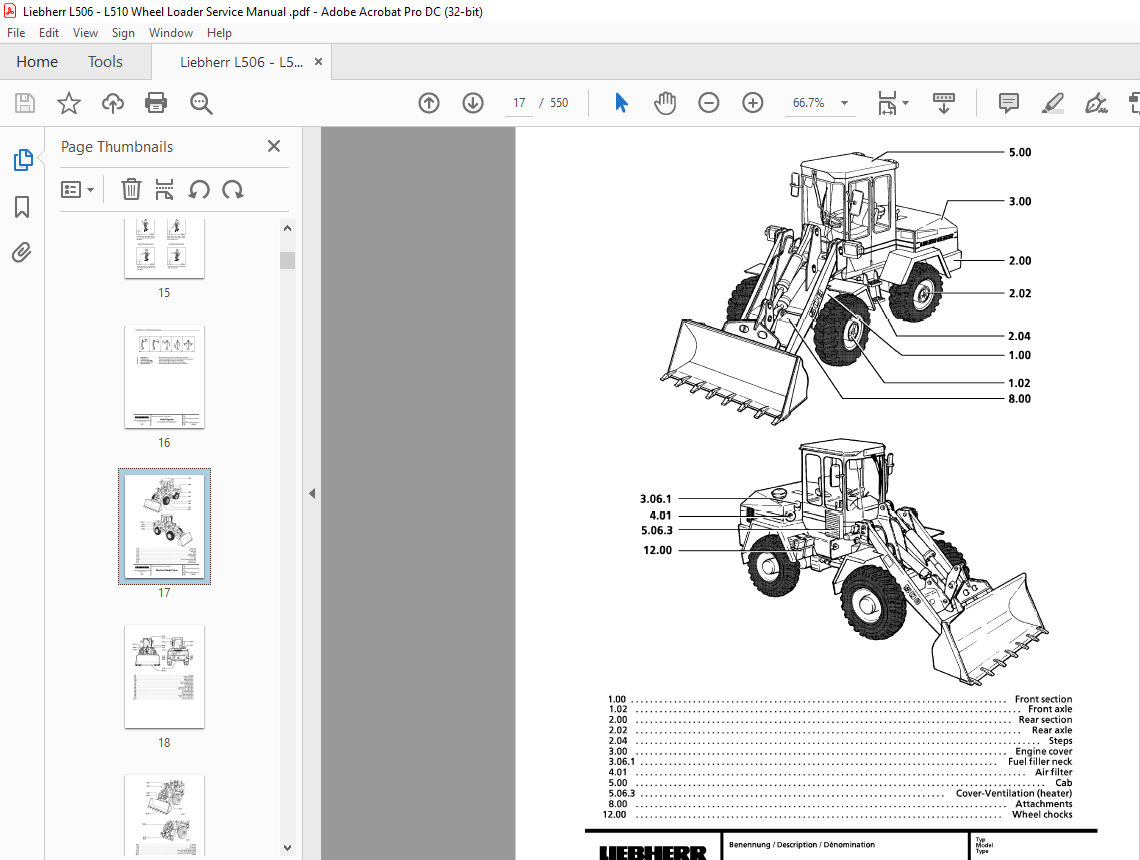Click the fit page width icon
Viewport: 1140px width, 860px height.
[887, 103]
